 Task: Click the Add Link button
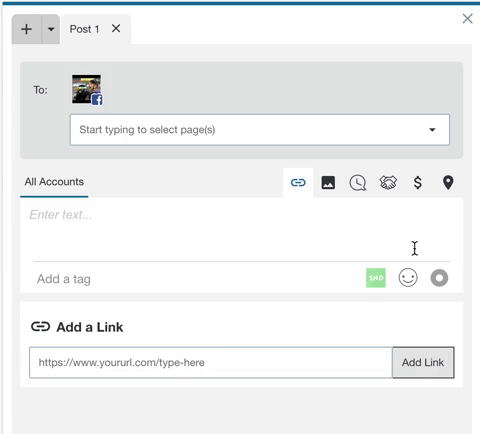point(423,362)
